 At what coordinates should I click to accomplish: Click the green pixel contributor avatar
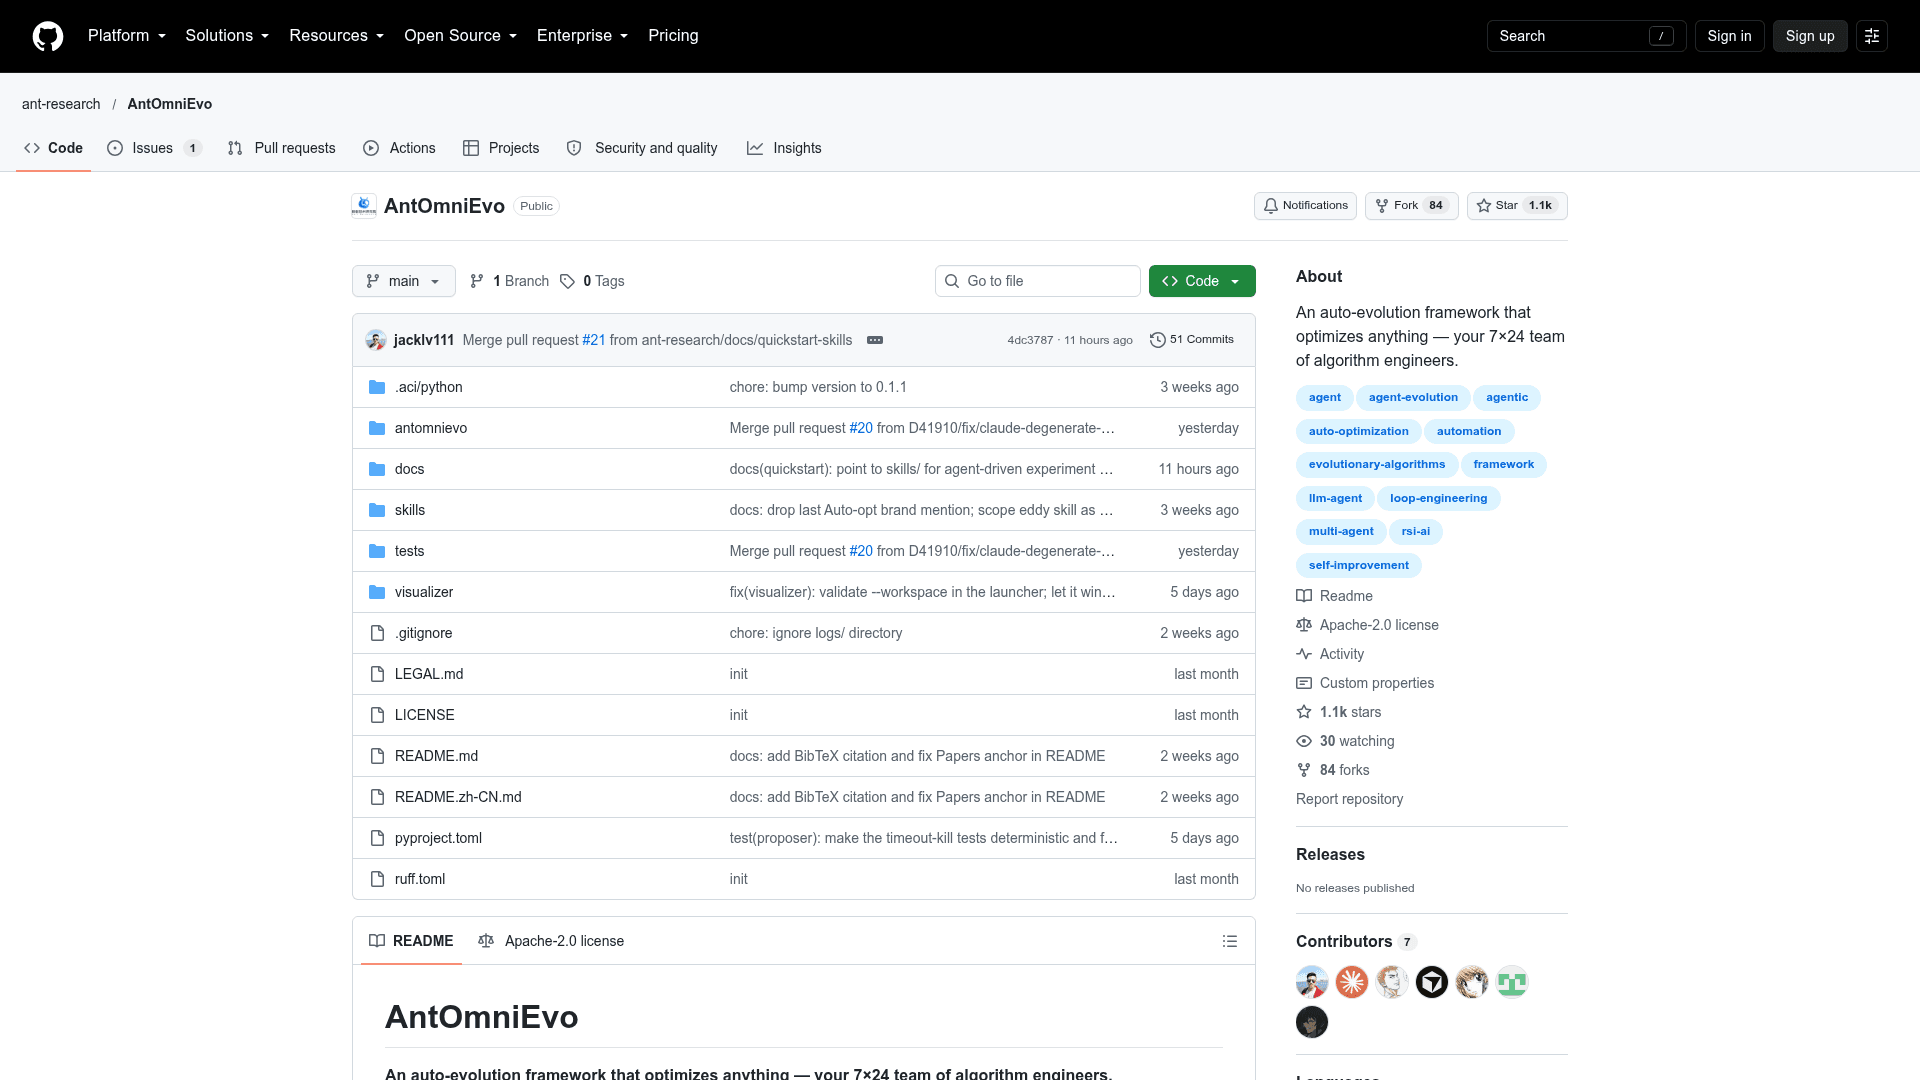click(x=1512, y=982)
